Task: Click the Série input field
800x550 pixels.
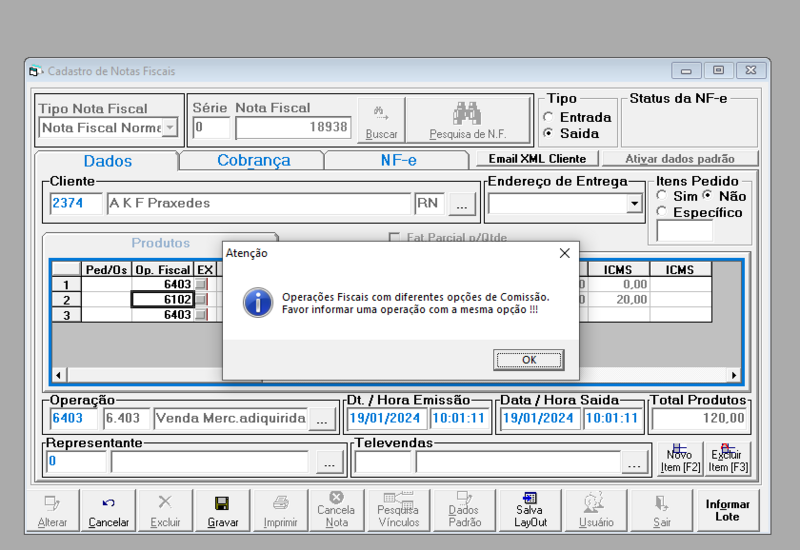Action: pos(211,127)
